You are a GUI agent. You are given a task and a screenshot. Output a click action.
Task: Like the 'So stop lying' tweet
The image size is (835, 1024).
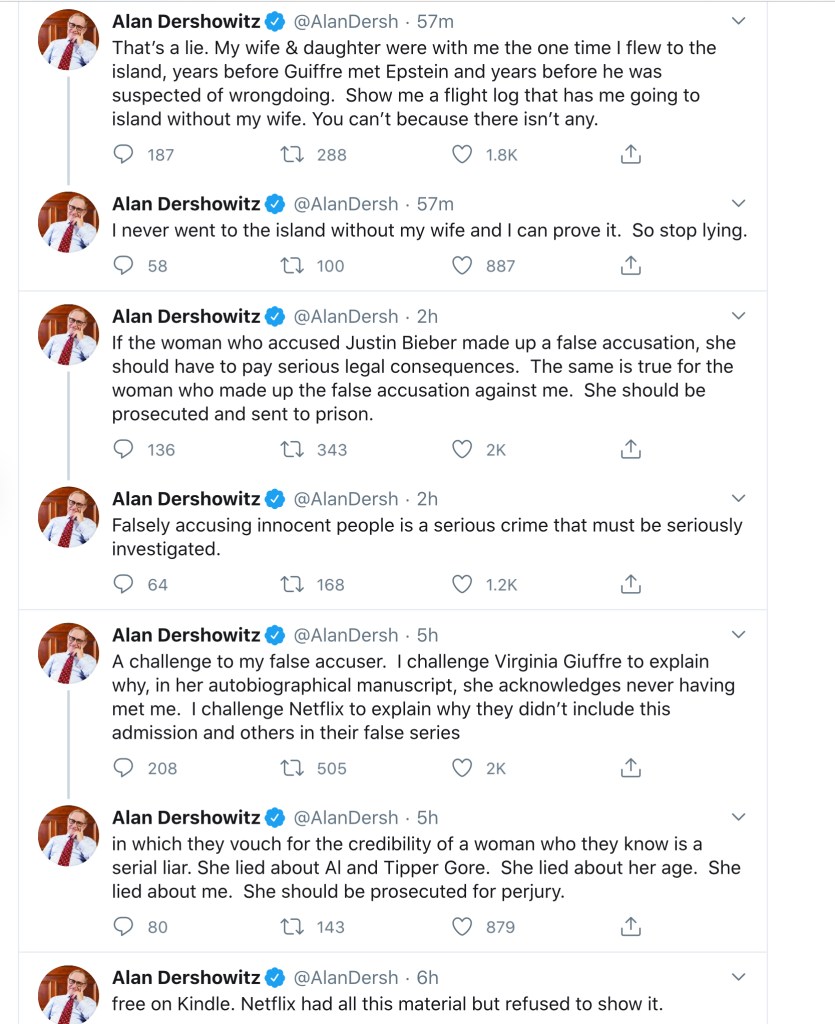coord(461,265)
